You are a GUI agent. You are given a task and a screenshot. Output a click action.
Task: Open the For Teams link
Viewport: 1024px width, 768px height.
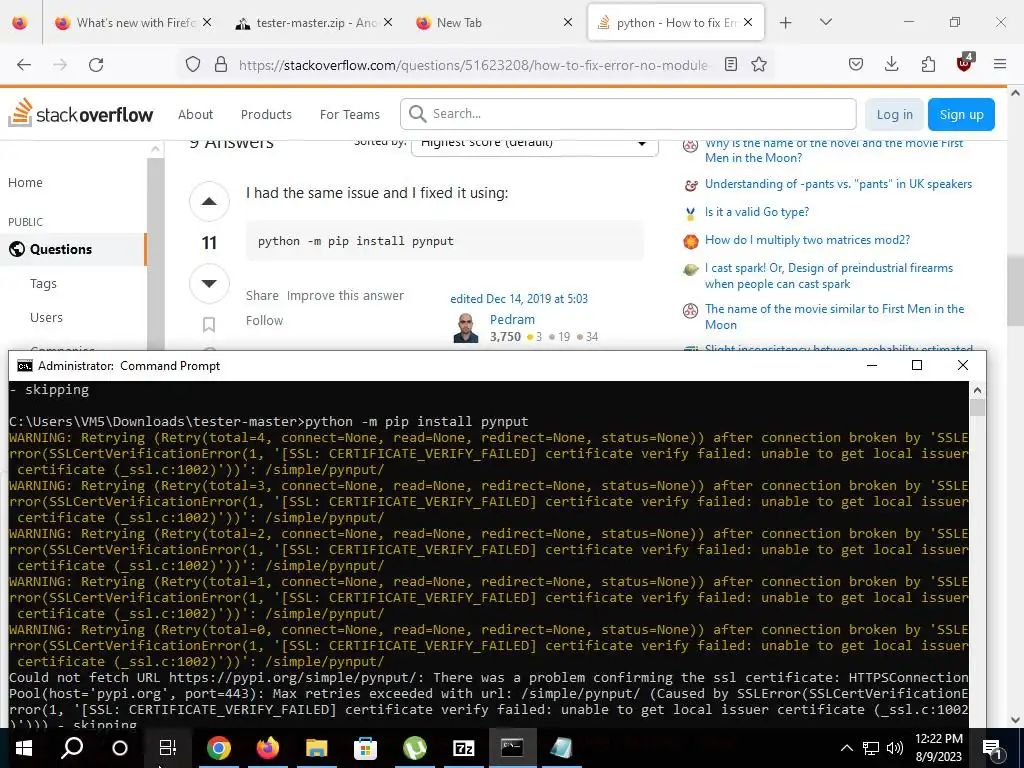(x=349, y=114)
